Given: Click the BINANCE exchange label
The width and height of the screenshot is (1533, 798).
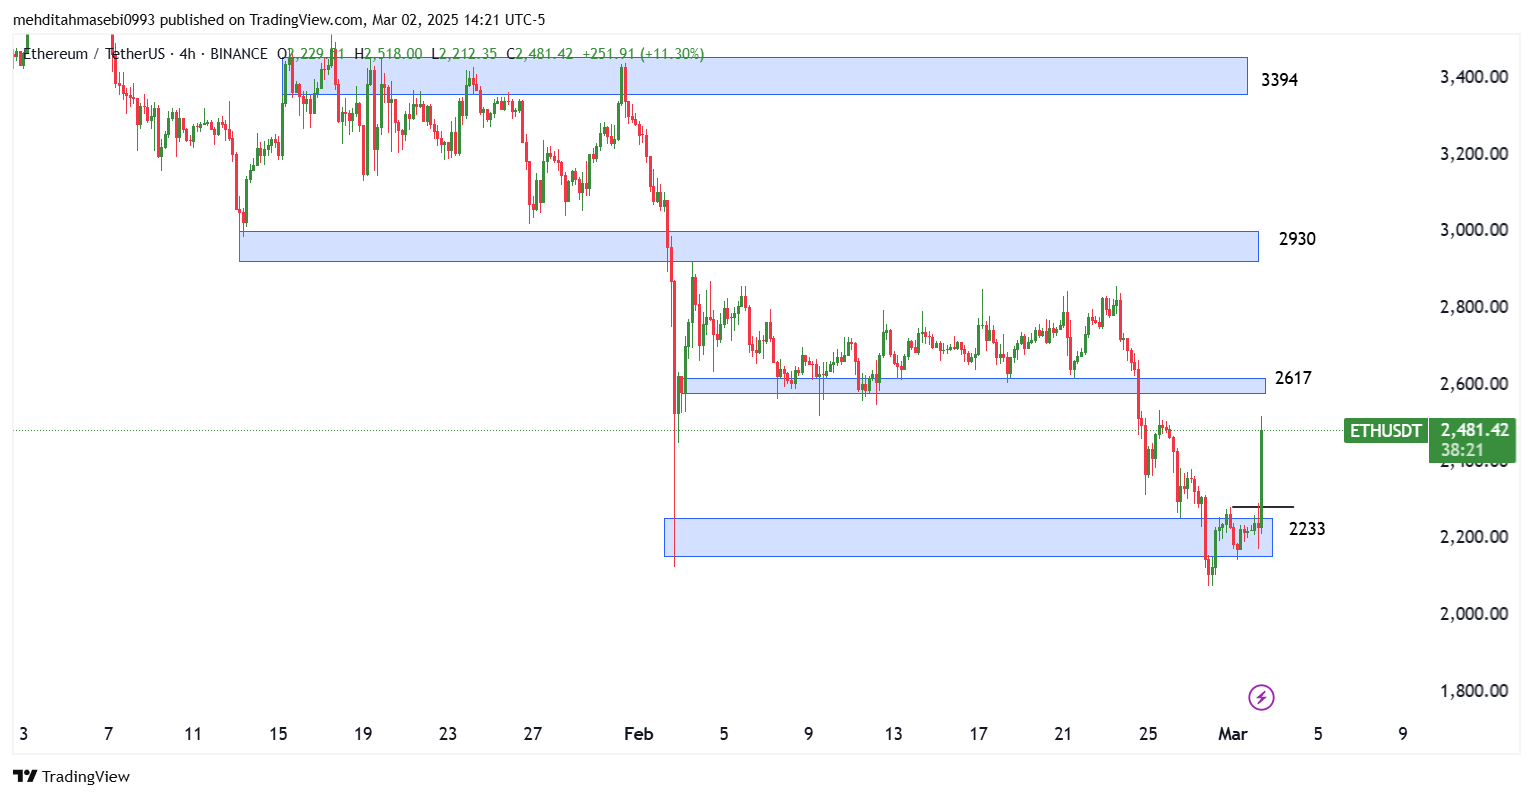Looking at the screenshot, I should point(239,54).
